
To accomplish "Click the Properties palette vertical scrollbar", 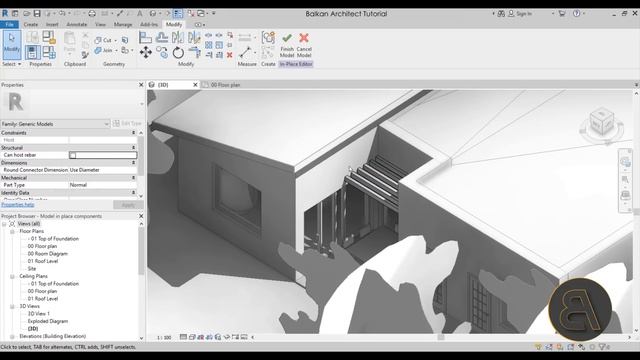I will pyautogui.click(x=141, y=155).
